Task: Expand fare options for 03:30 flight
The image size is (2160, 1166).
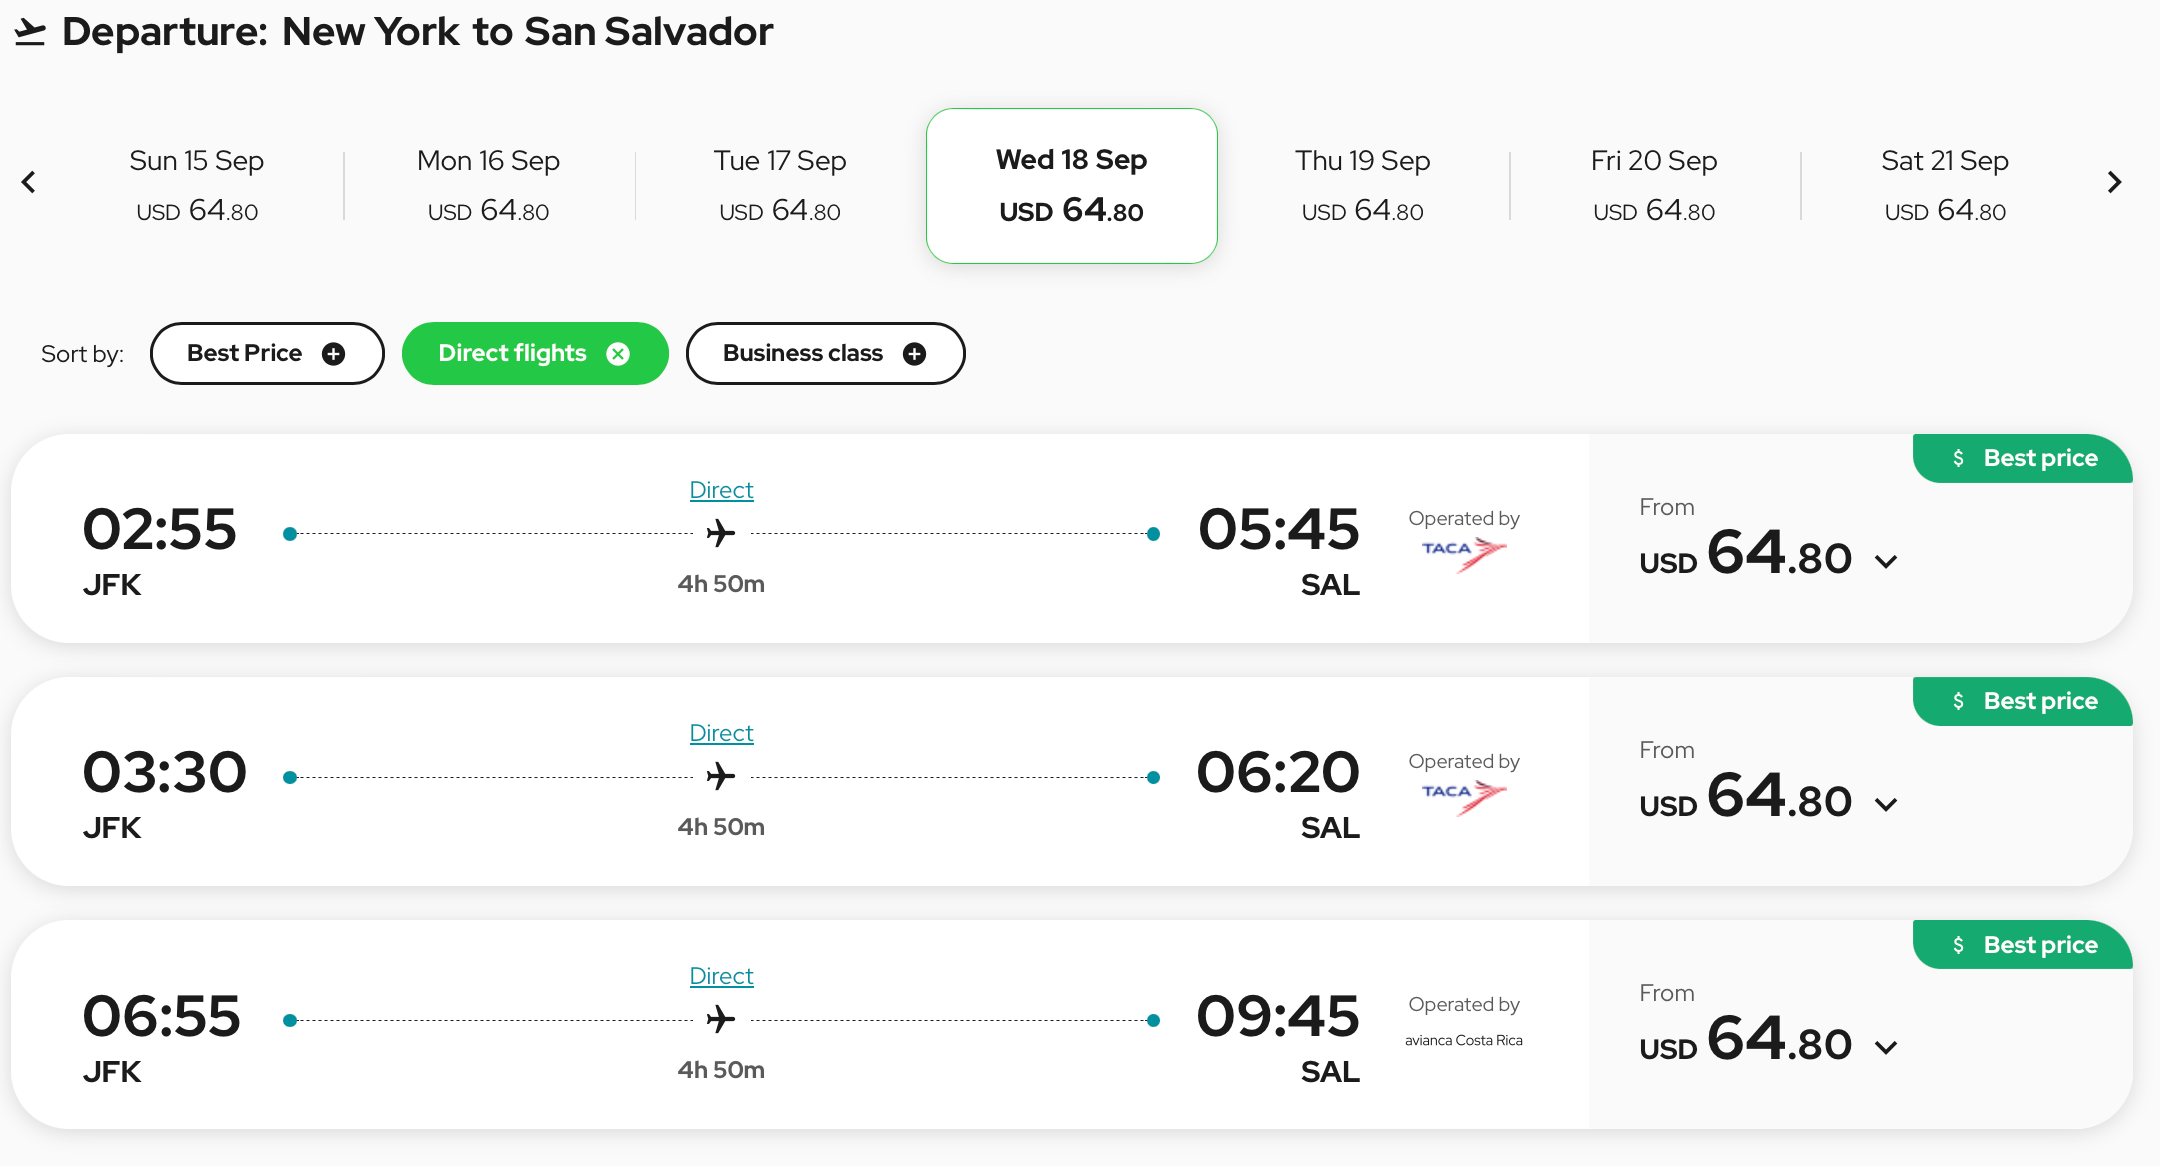Action: [1886, 804]
